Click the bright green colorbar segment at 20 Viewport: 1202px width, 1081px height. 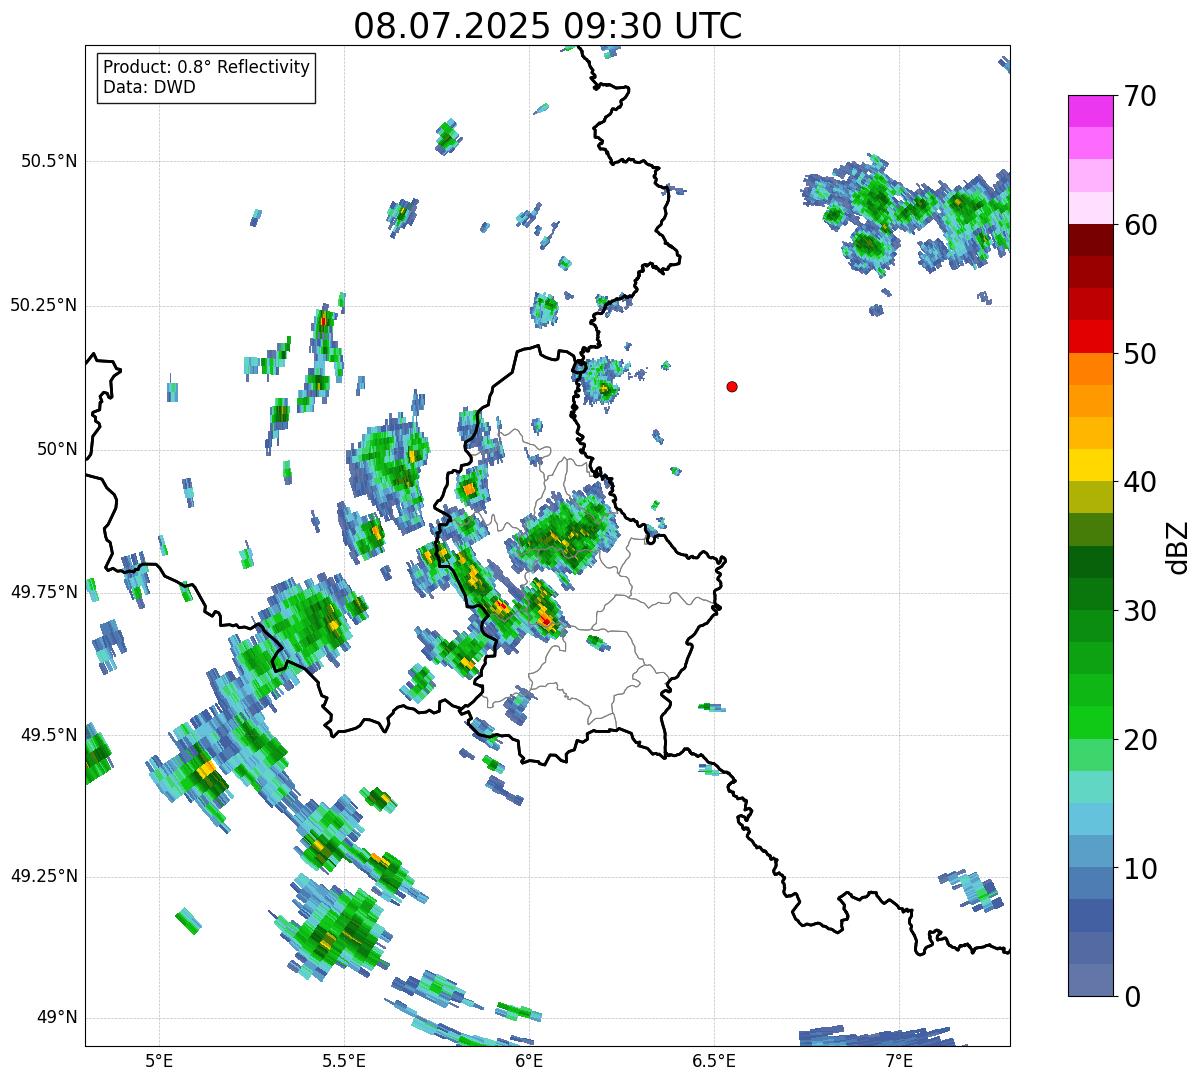pos(1090,723)
